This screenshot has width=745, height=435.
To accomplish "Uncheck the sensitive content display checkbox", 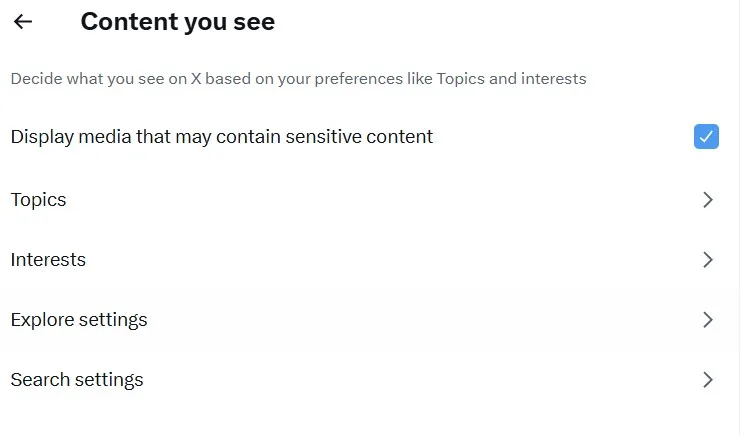I will pyautogui.click(x=706, y=137).
